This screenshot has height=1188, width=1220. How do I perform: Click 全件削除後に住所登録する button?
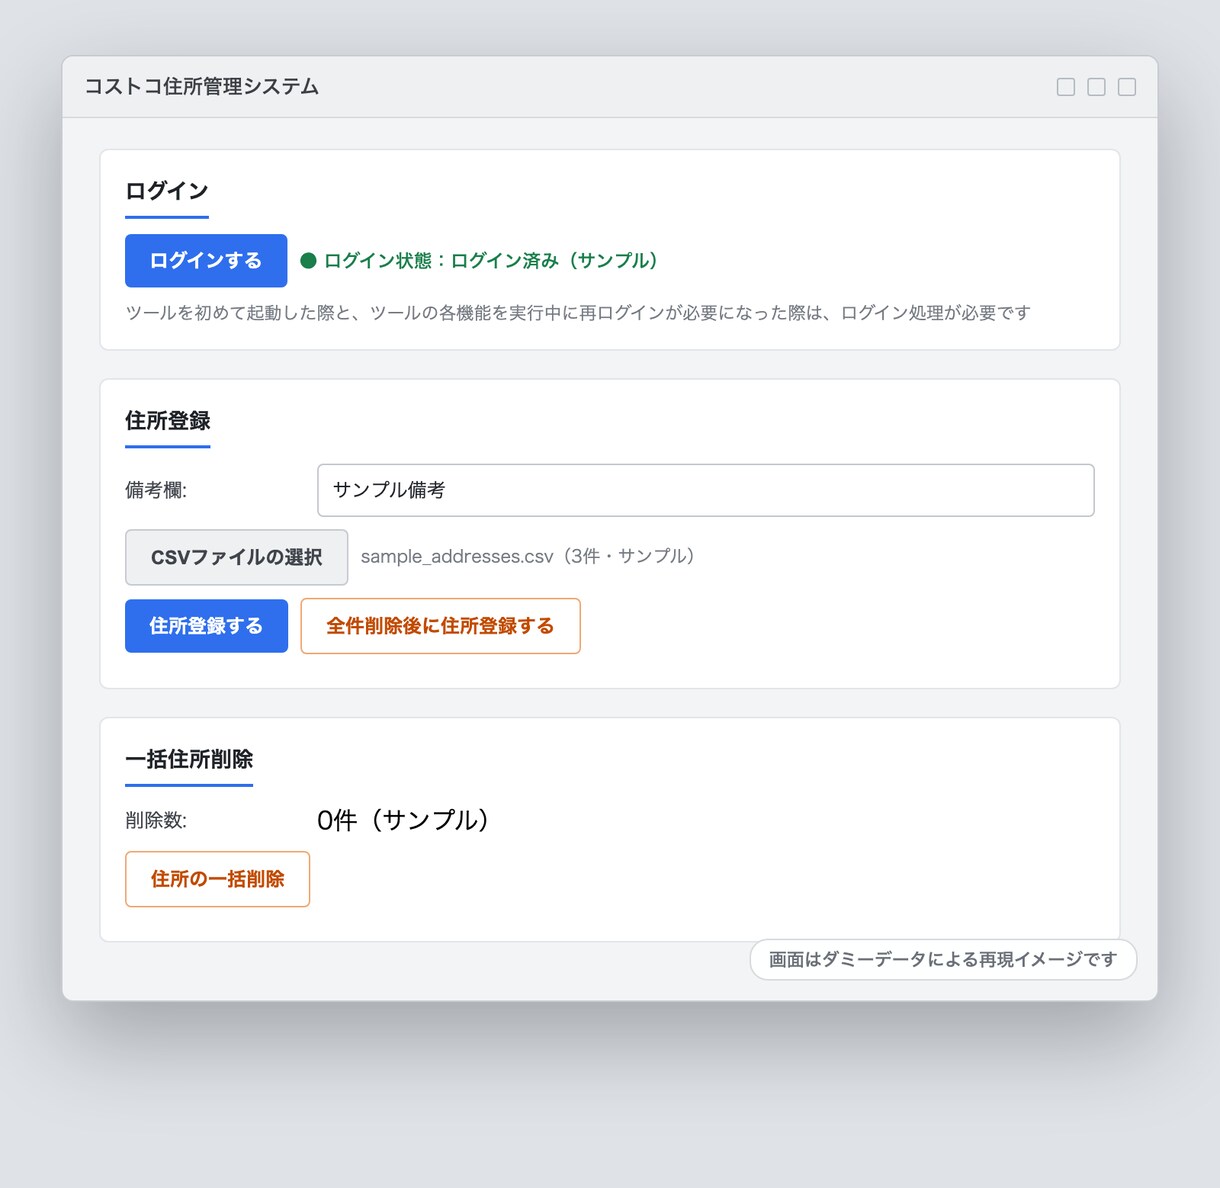440,626
